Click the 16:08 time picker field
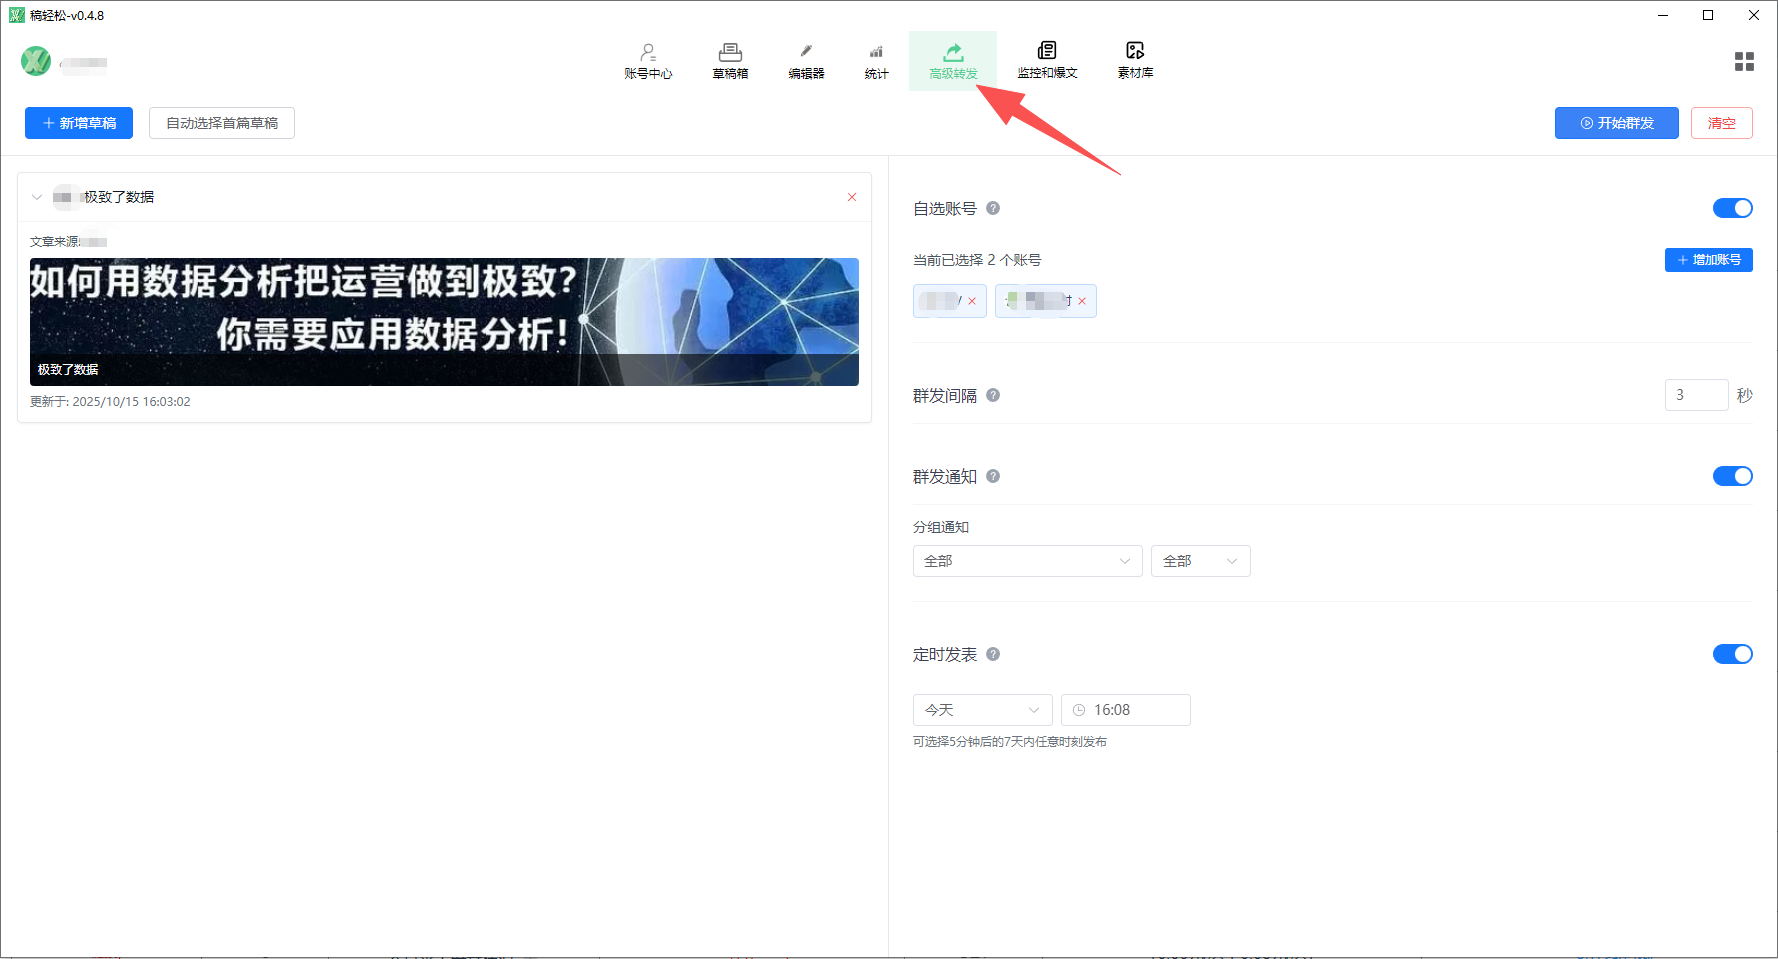This screenshot has height=959, width=1778. (1126, 710)
